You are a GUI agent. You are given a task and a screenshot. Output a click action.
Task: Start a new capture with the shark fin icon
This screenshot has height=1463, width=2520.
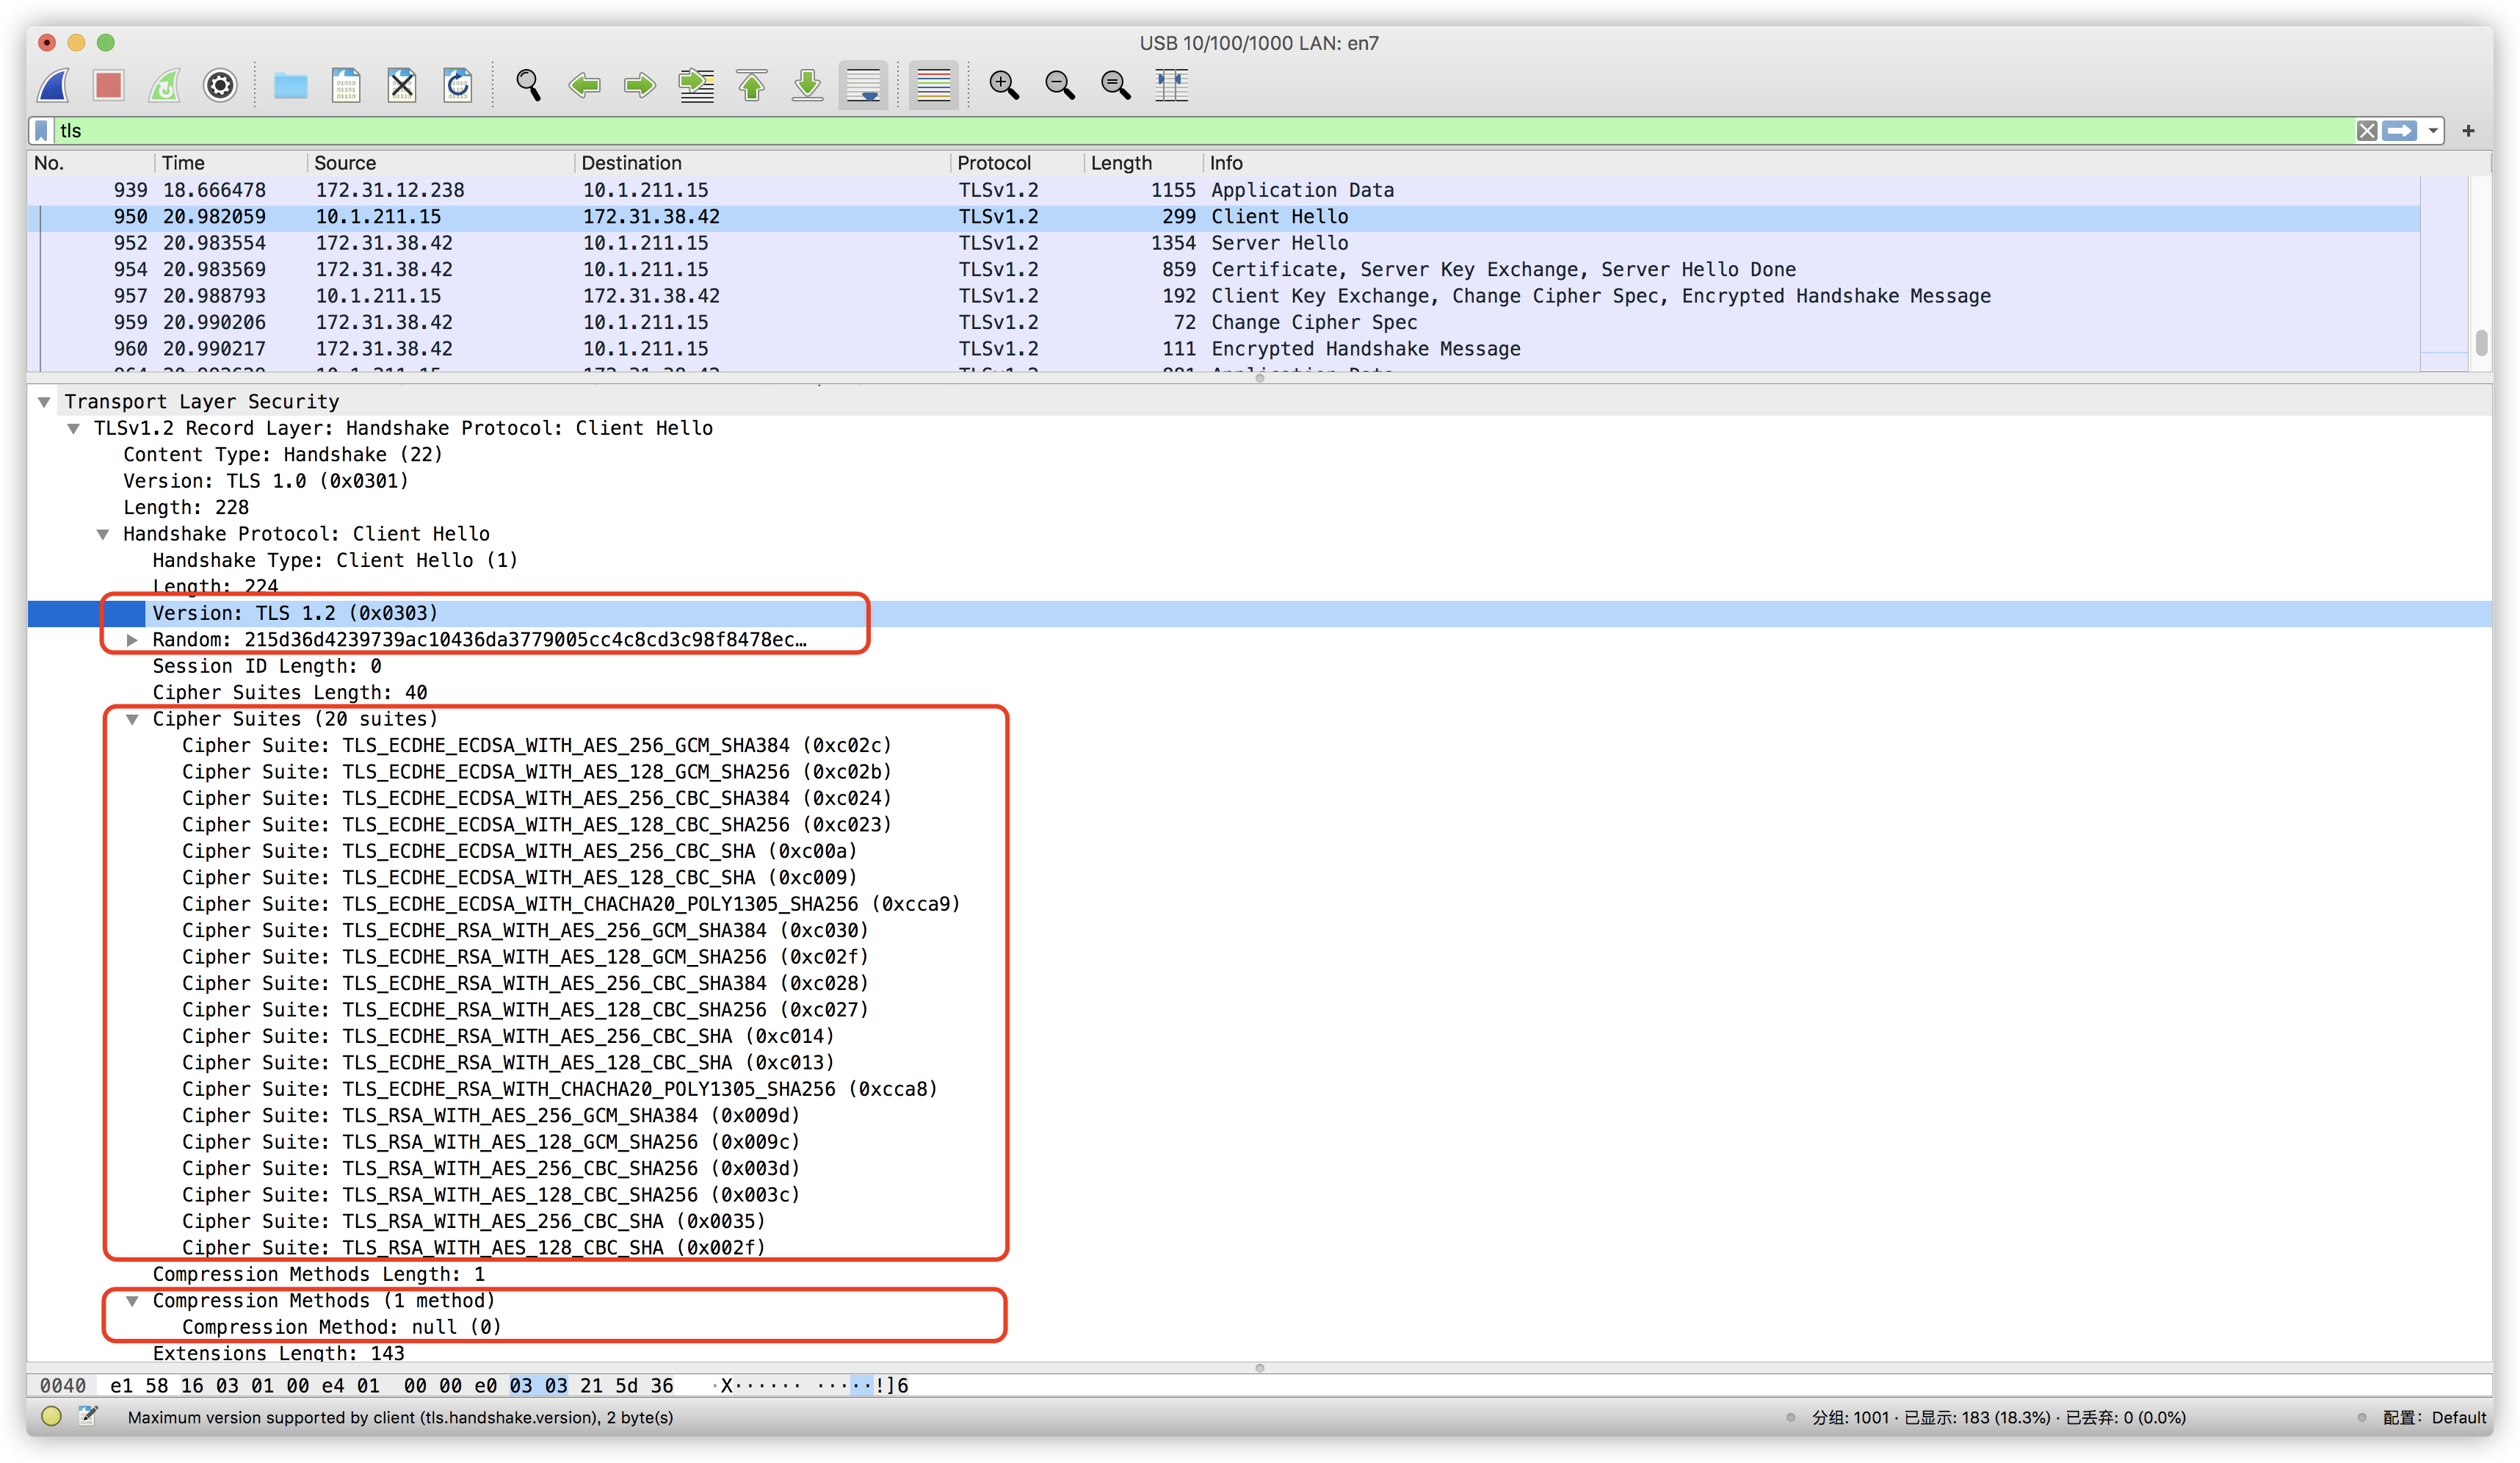52,85
